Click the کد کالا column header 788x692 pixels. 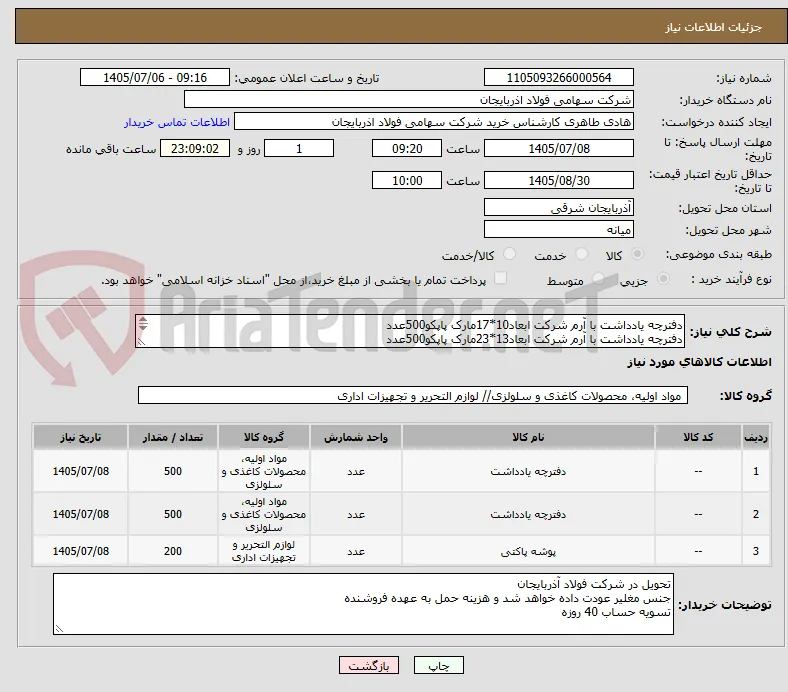(698, 437)
